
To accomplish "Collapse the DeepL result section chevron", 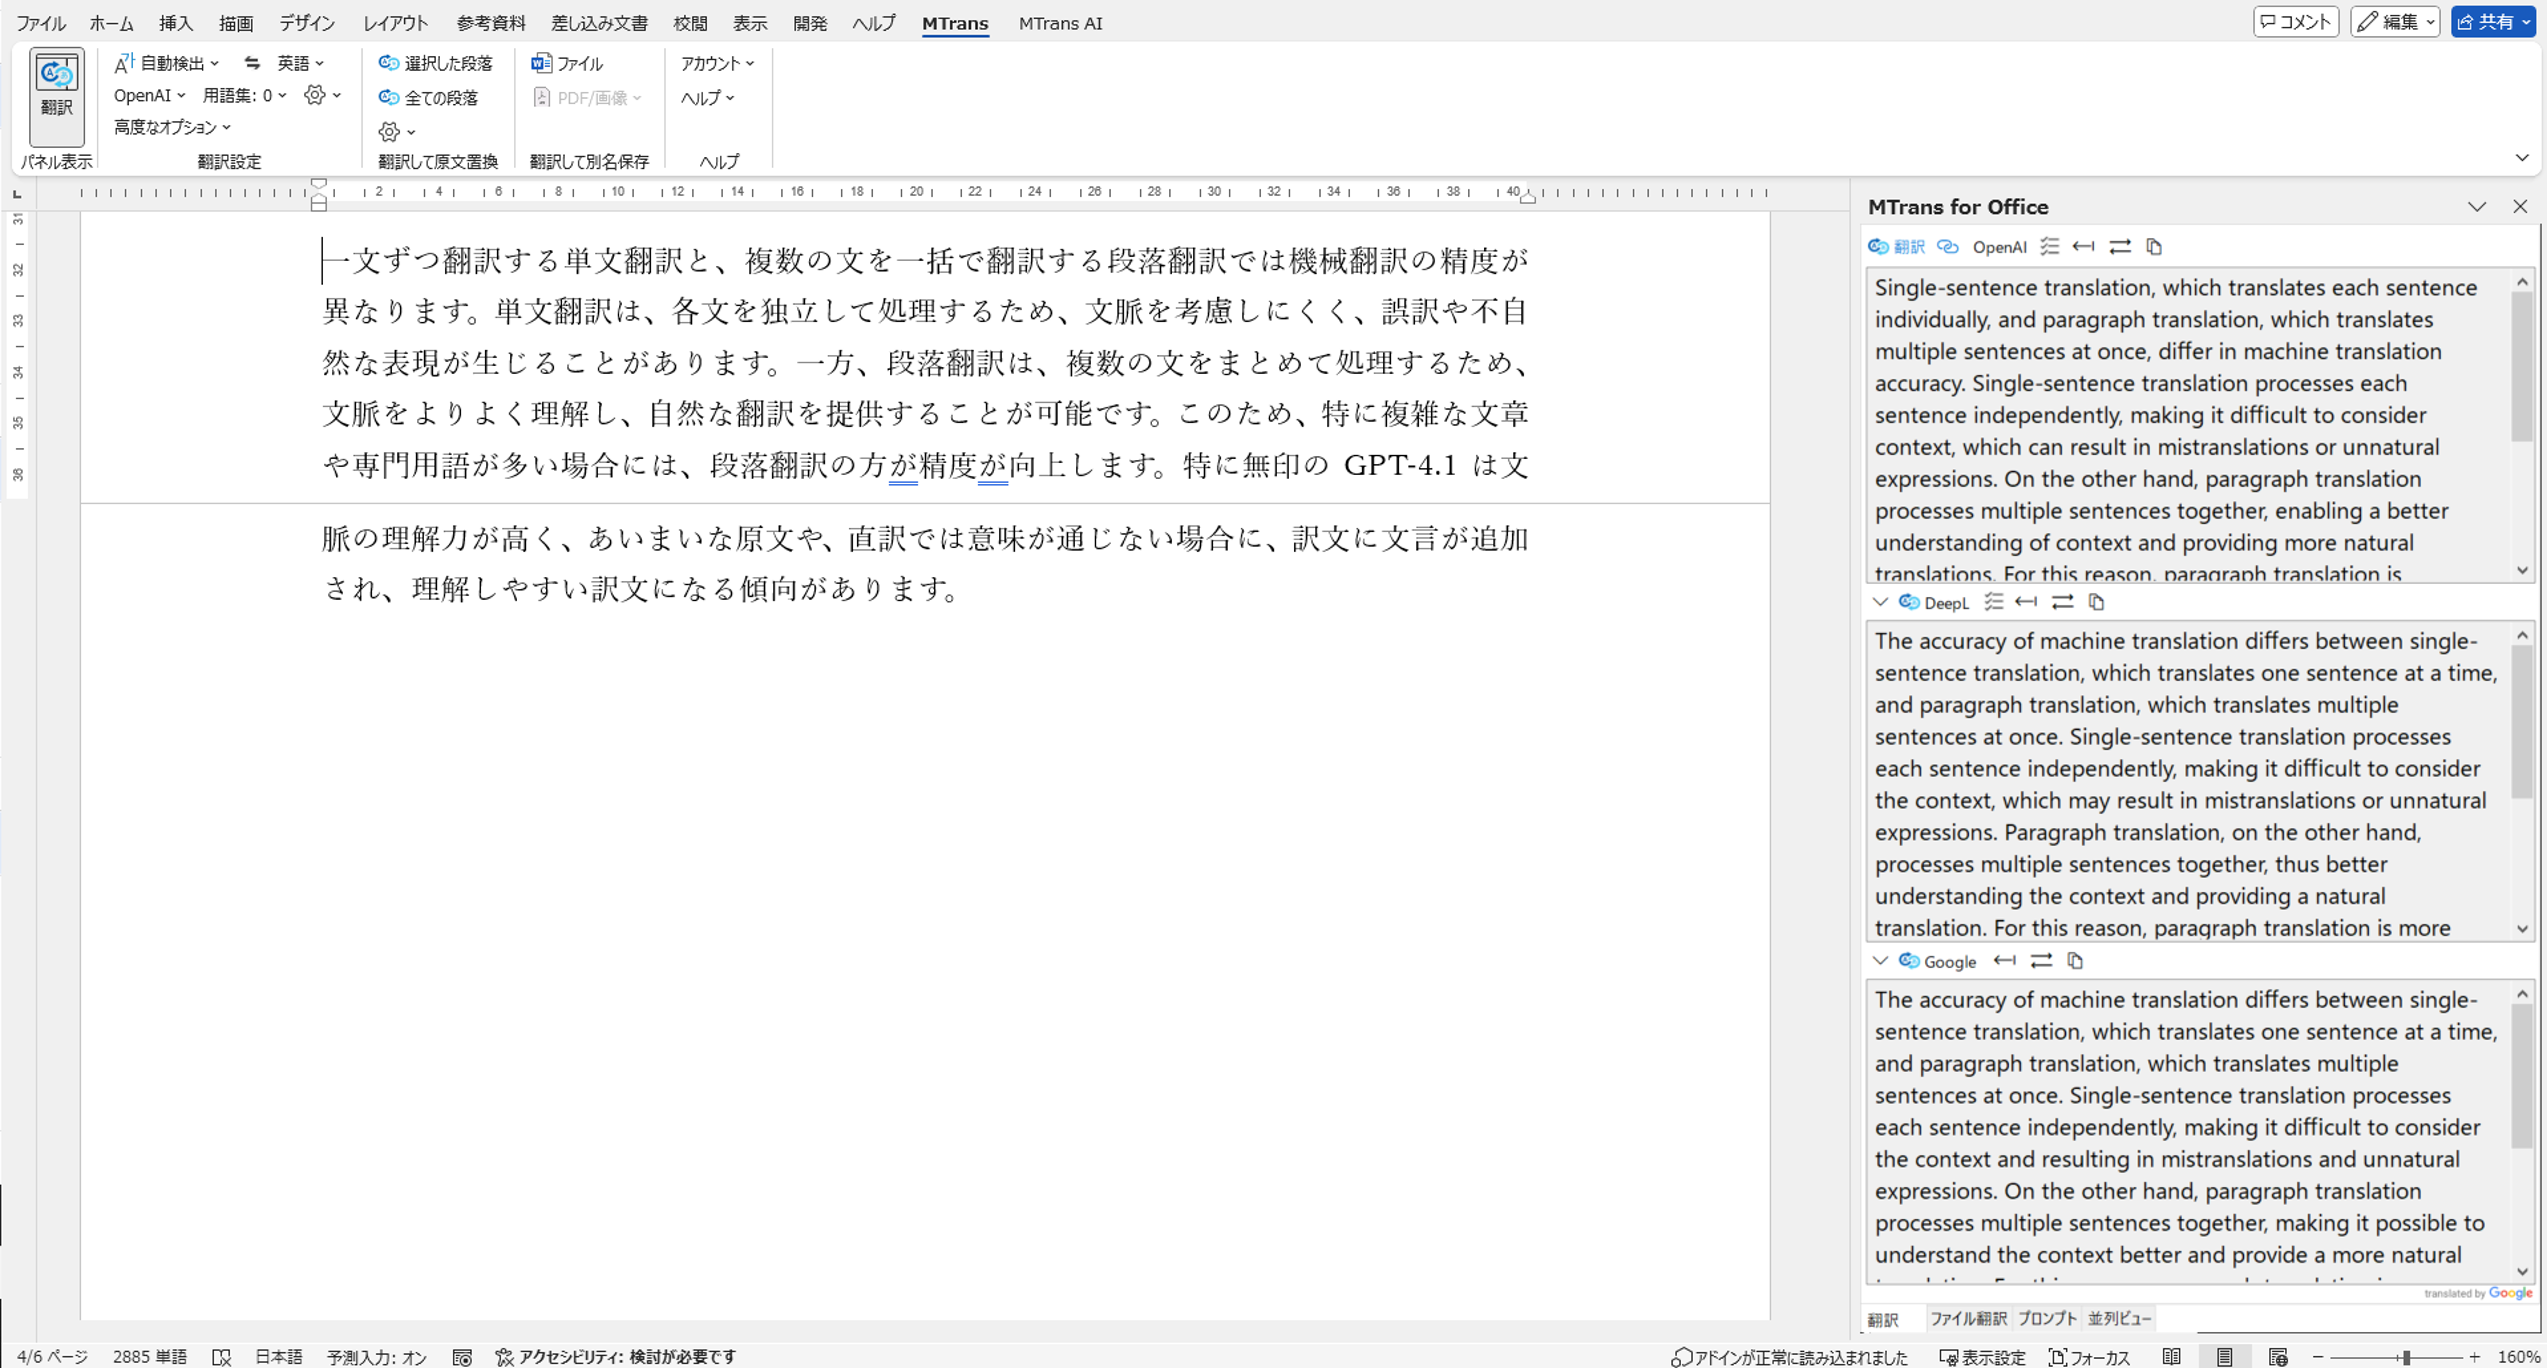I will click(1880, 602).
